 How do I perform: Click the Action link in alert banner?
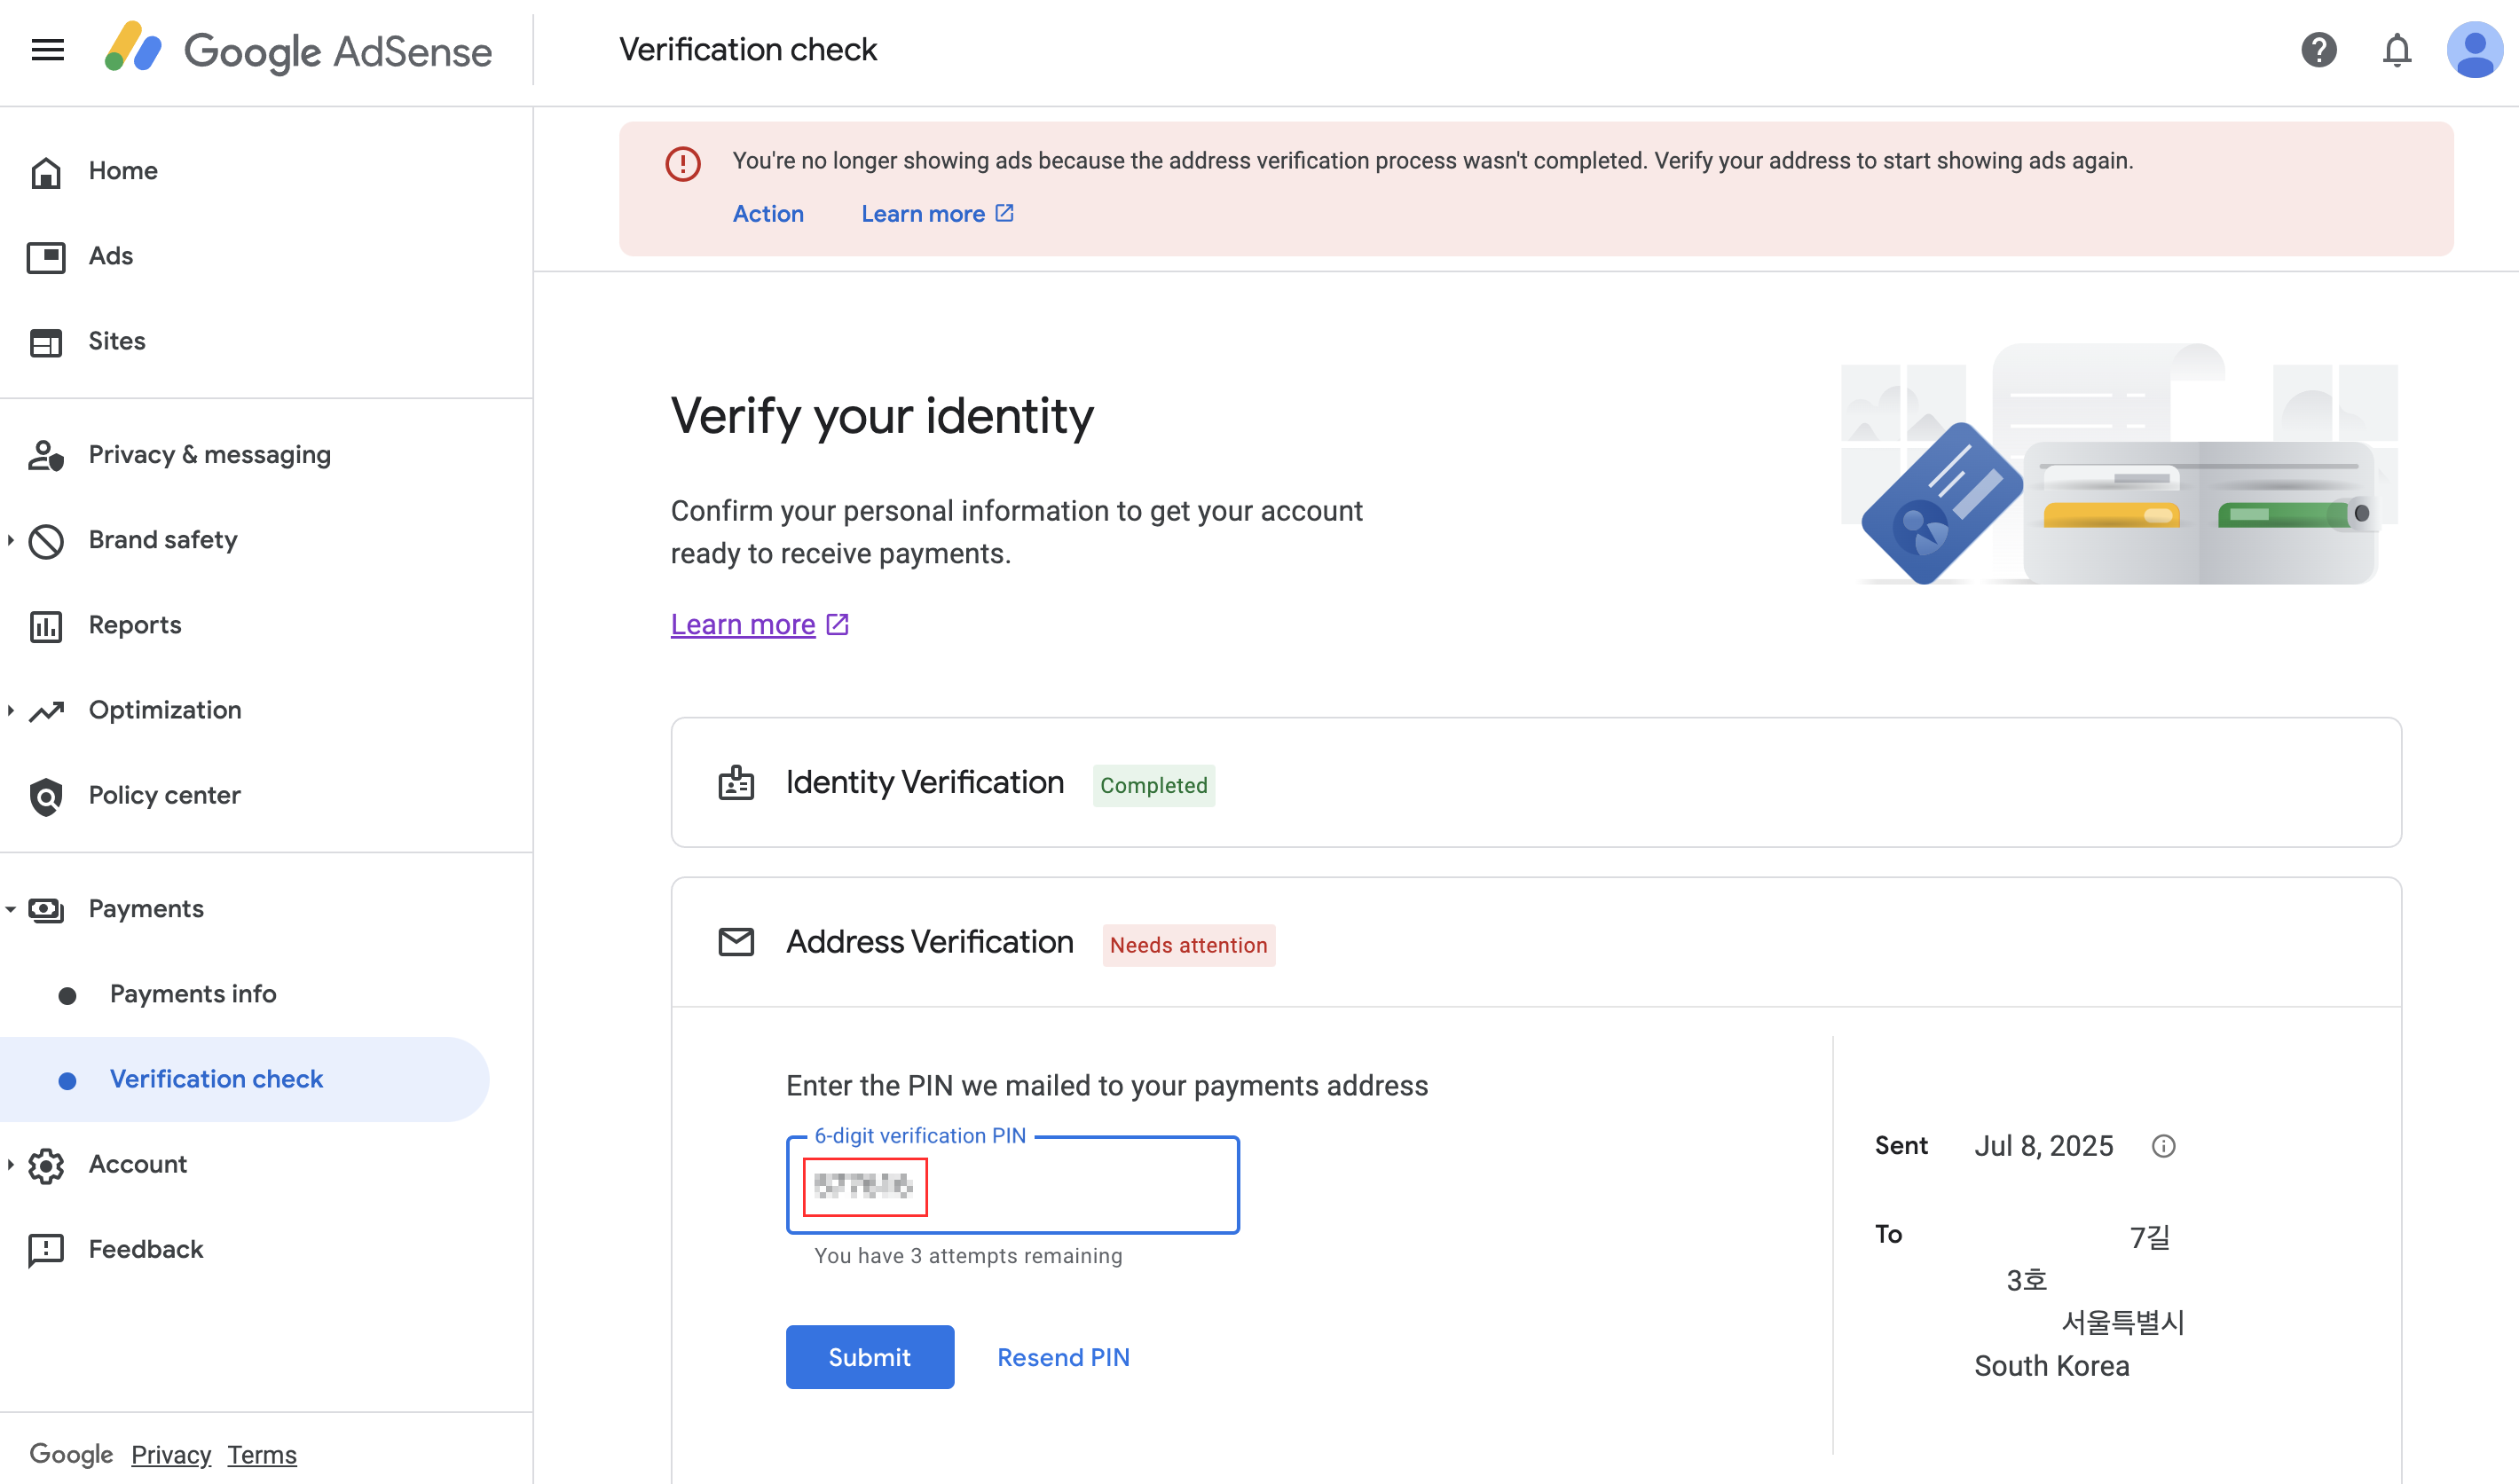768,214
